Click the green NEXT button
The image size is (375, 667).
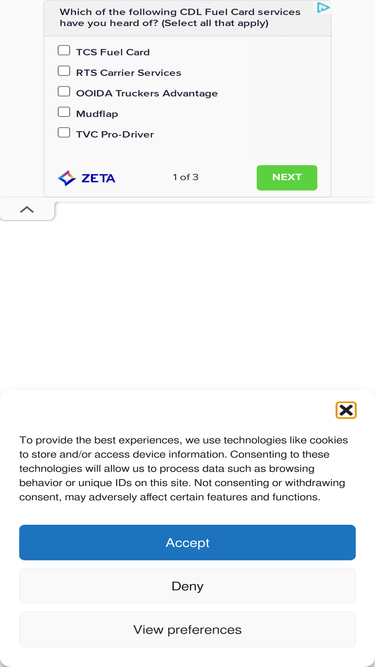coord(287,177)
